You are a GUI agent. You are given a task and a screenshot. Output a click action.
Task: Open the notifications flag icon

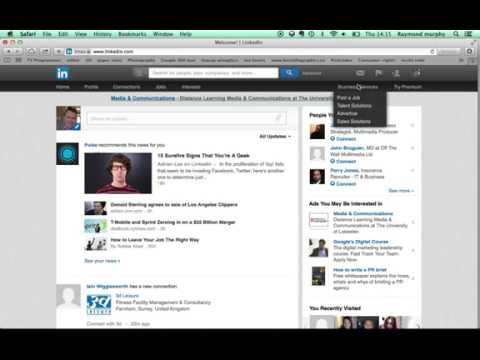(379, 73)
